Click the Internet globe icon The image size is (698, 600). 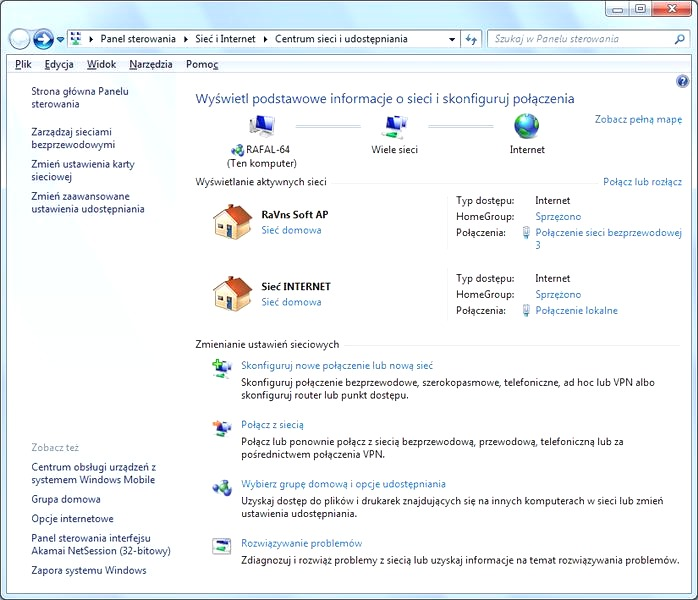click(x=527, y=126)
